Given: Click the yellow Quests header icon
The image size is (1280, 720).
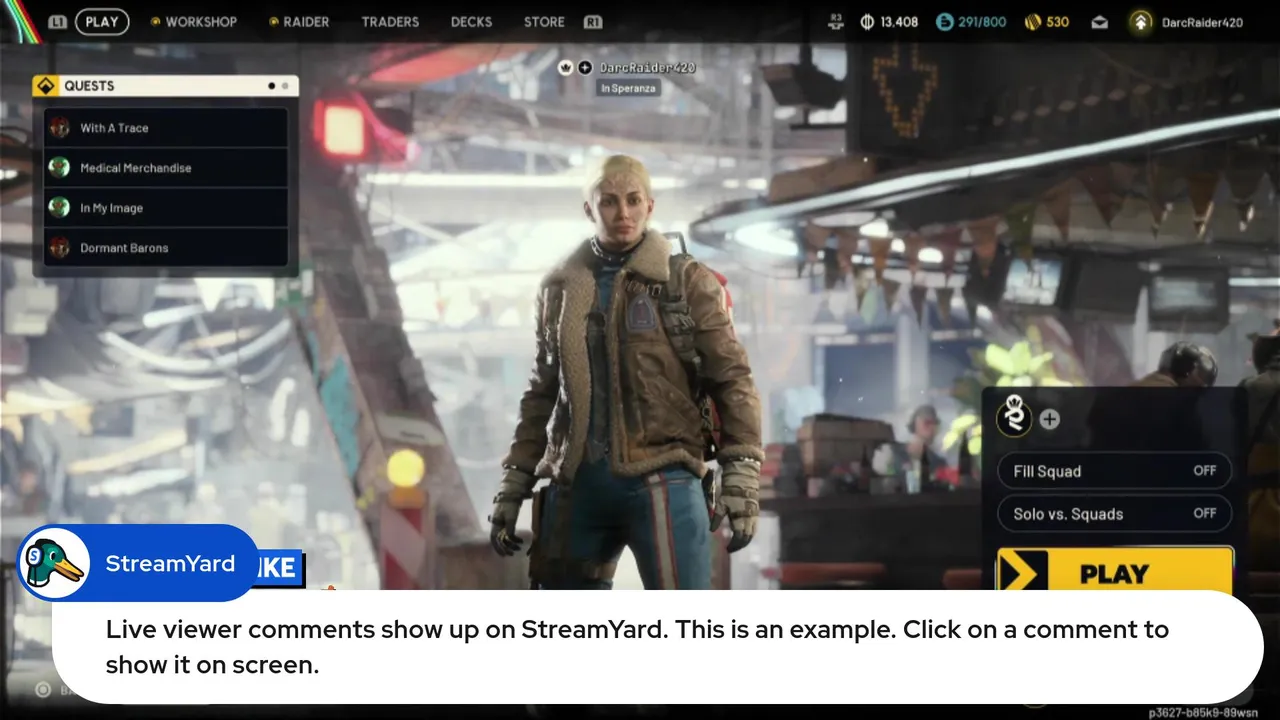Looking at the screenshot, I should coord(45,86).
